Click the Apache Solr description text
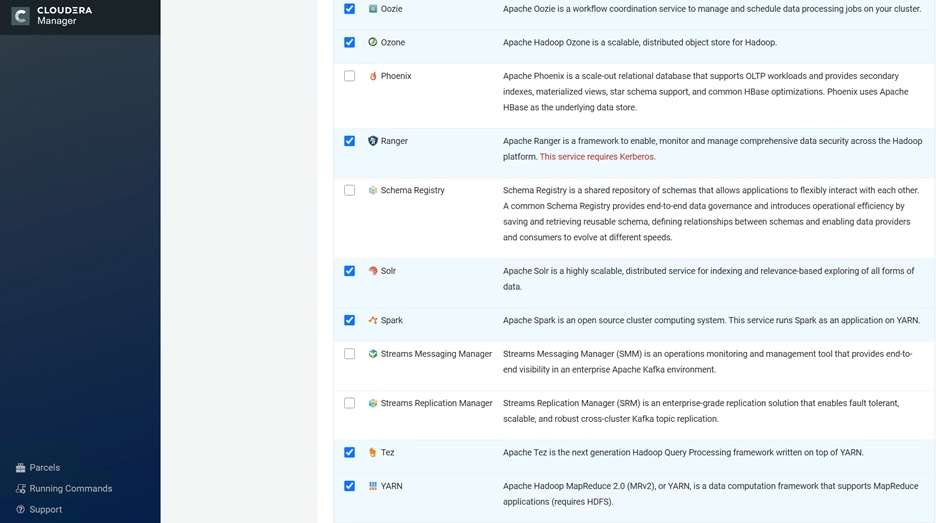 pyautogui.click(x=708, y=278)
